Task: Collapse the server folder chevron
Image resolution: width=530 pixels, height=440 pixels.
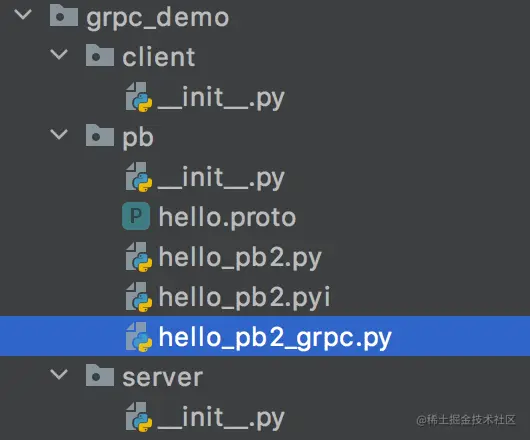Action: (x=59, y=374)
